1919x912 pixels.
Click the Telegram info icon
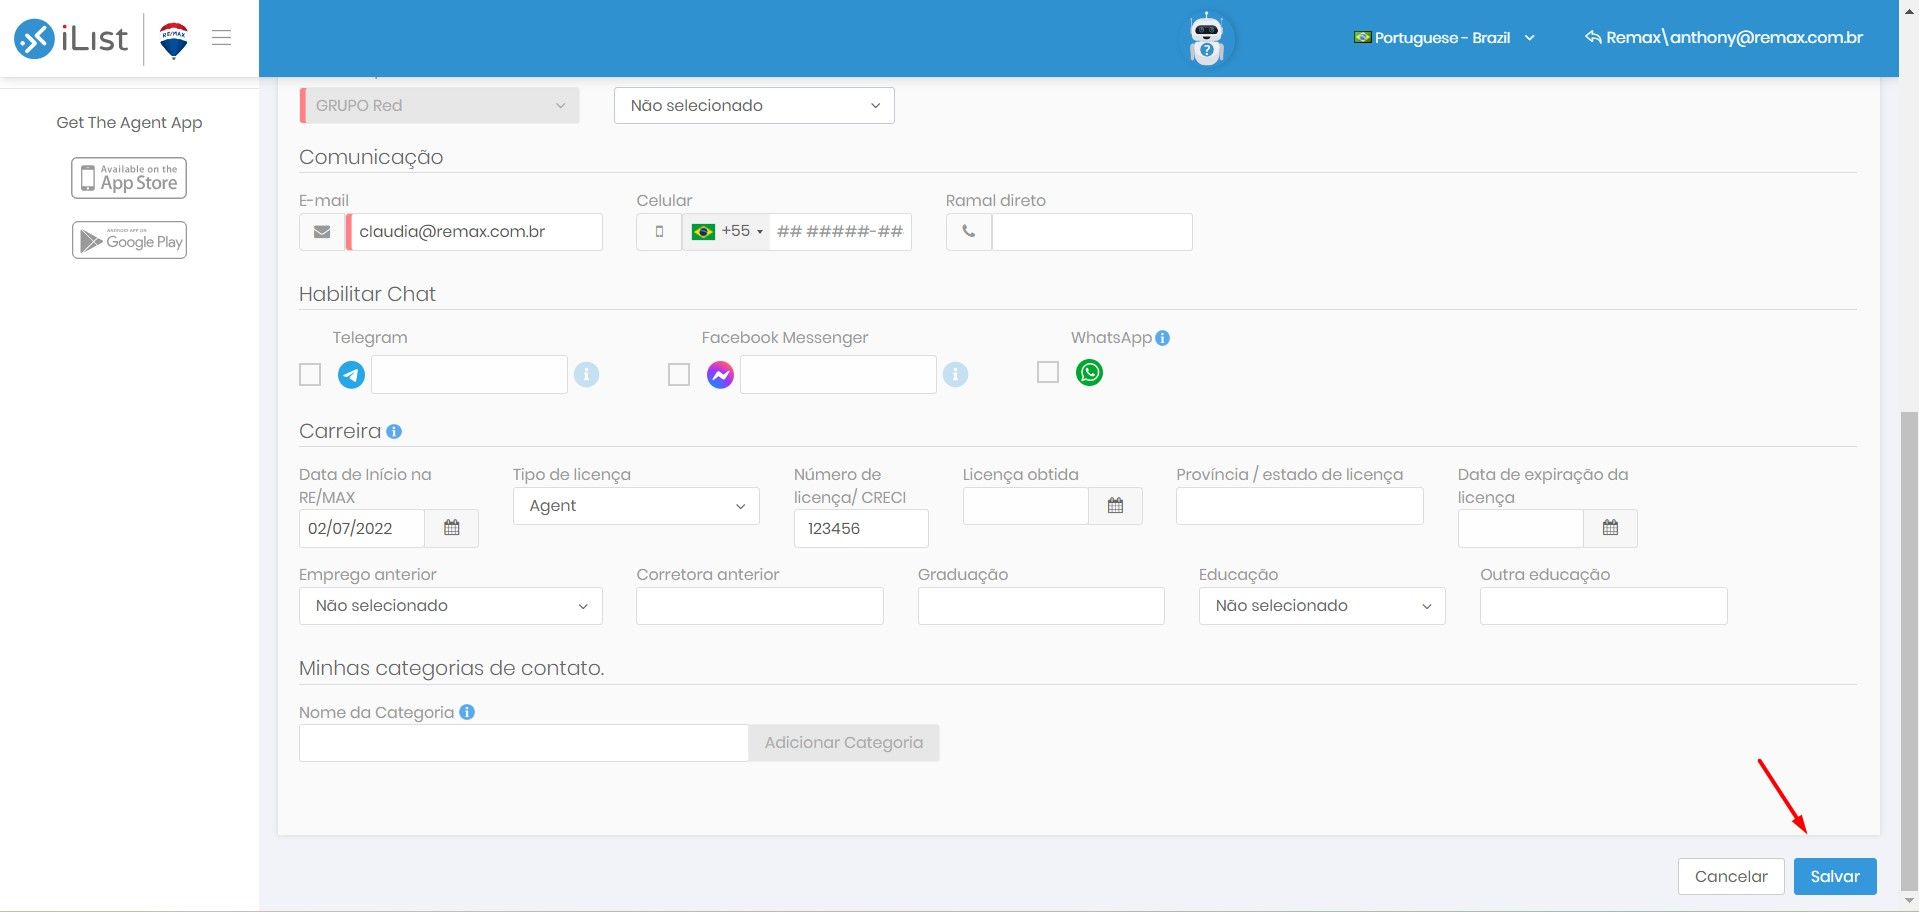coord(587,375)
